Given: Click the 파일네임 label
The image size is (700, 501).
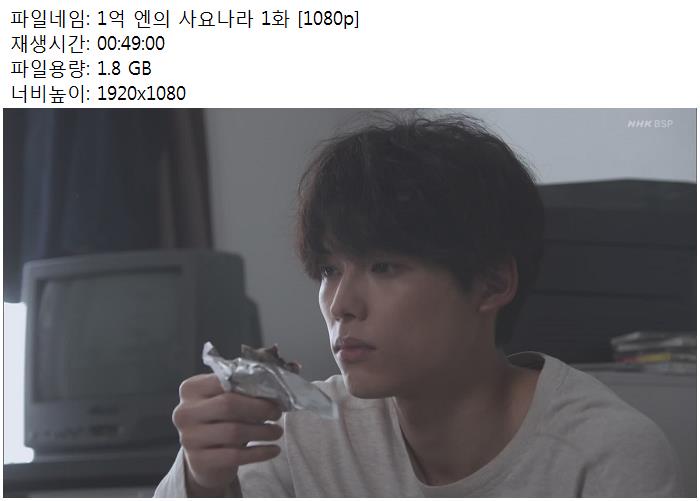Looking at the screenshot, I should 48,19.
